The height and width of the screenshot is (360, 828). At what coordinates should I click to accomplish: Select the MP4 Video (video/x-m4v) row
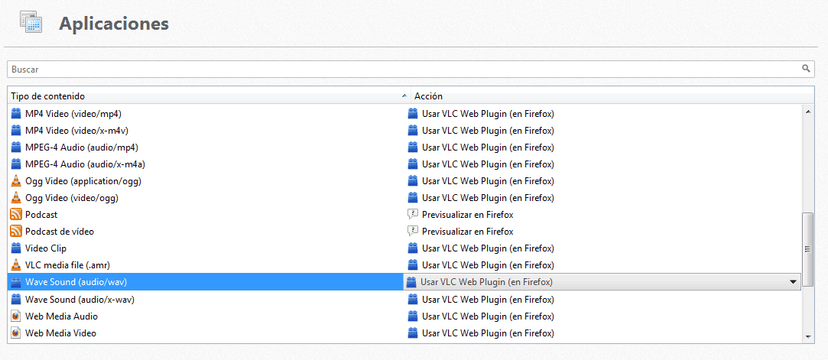point(405,130)
